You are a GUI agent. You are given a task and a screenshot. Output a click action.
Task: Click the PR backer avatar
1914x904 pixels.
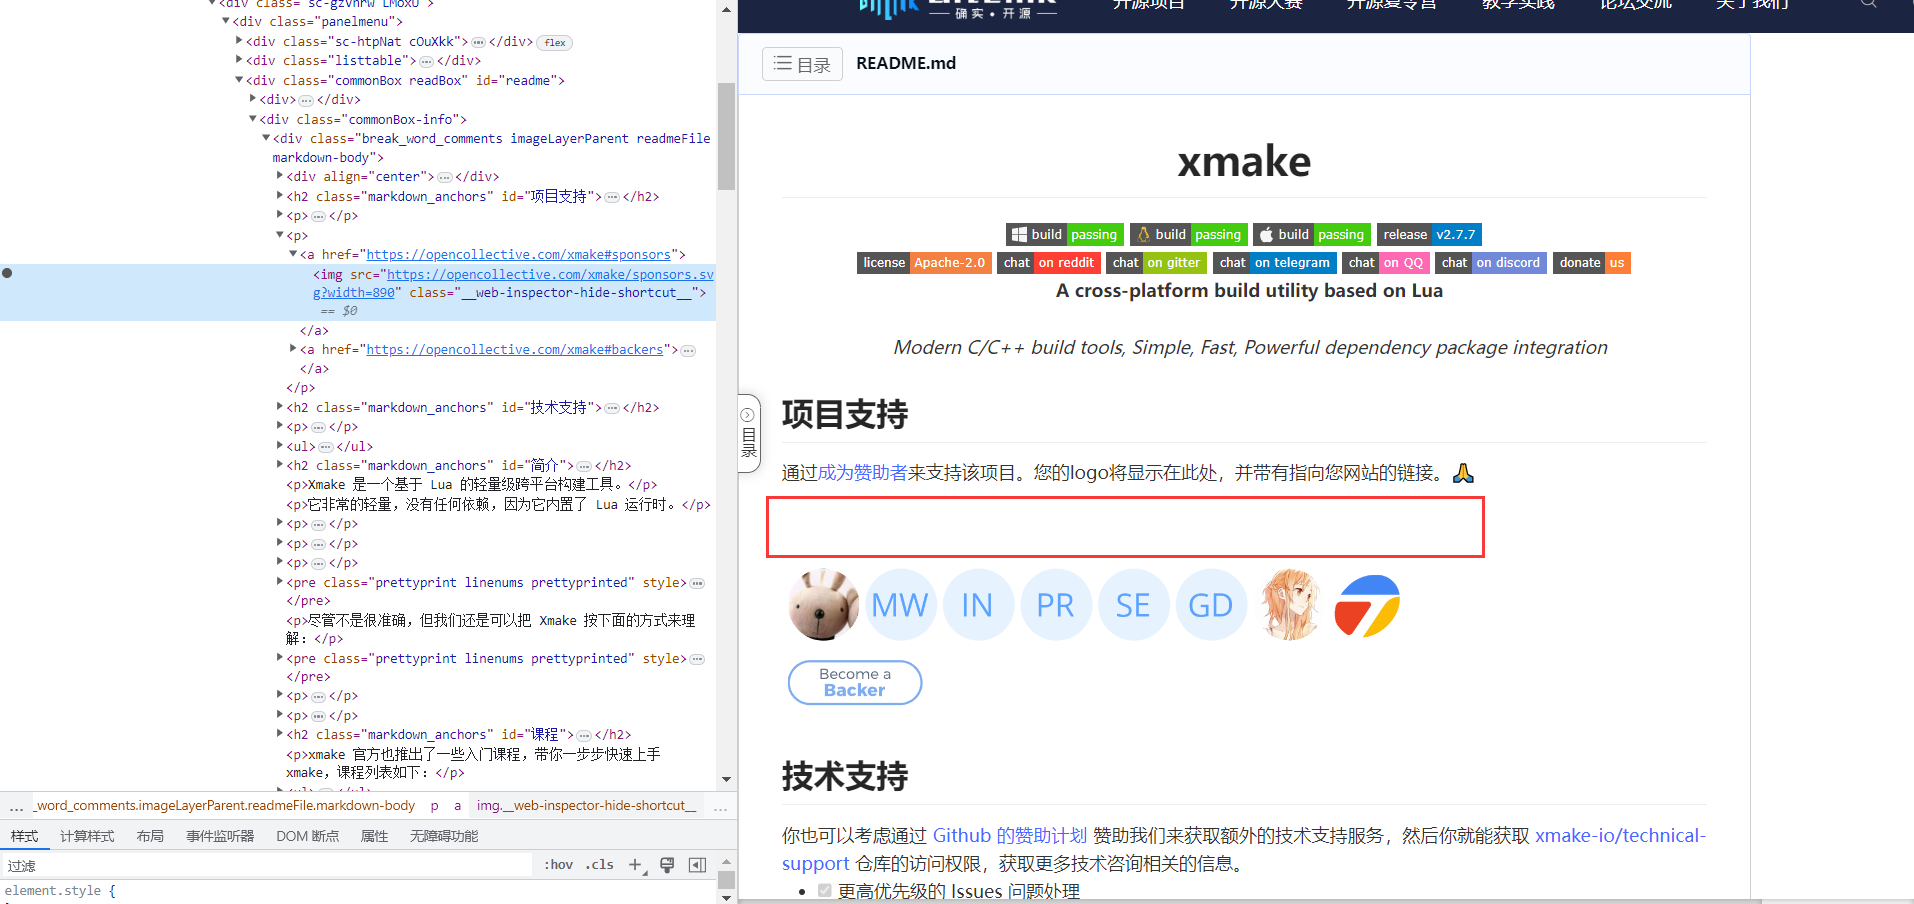pyautogui.click(x=1055, y=605)
